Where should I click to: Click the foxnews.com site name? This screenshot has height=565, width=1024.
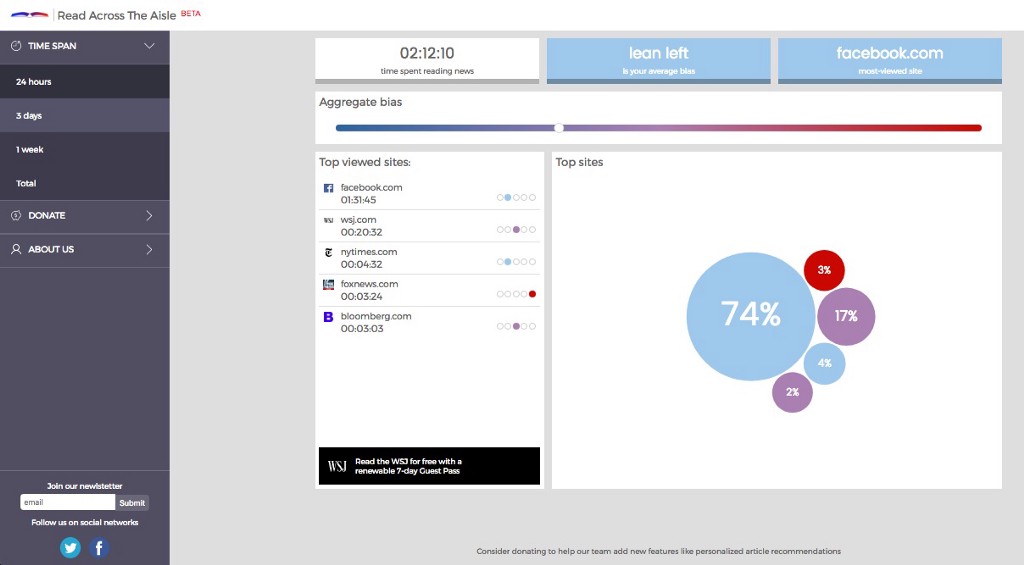[370, 283]
